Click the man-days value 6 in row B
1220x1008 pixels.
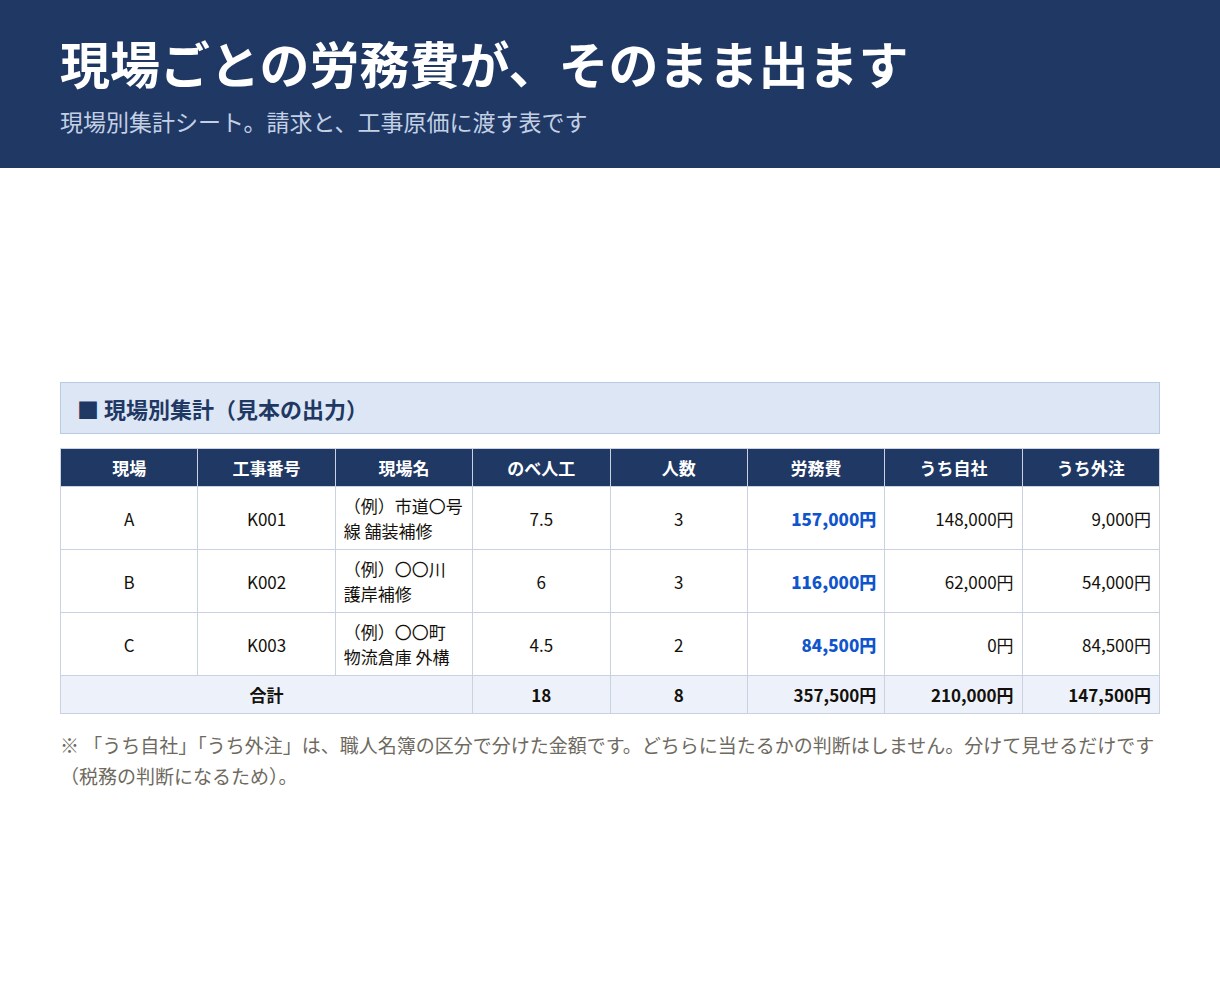pos(541,582)
